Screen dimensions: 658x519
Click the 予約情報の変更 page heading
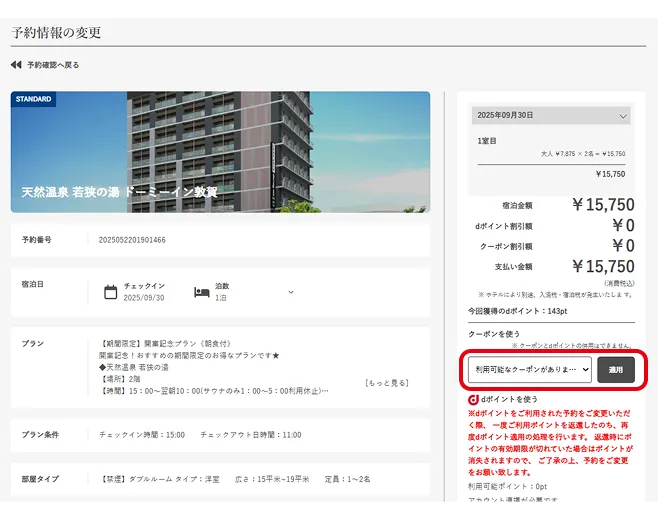(x=56, y=32)
